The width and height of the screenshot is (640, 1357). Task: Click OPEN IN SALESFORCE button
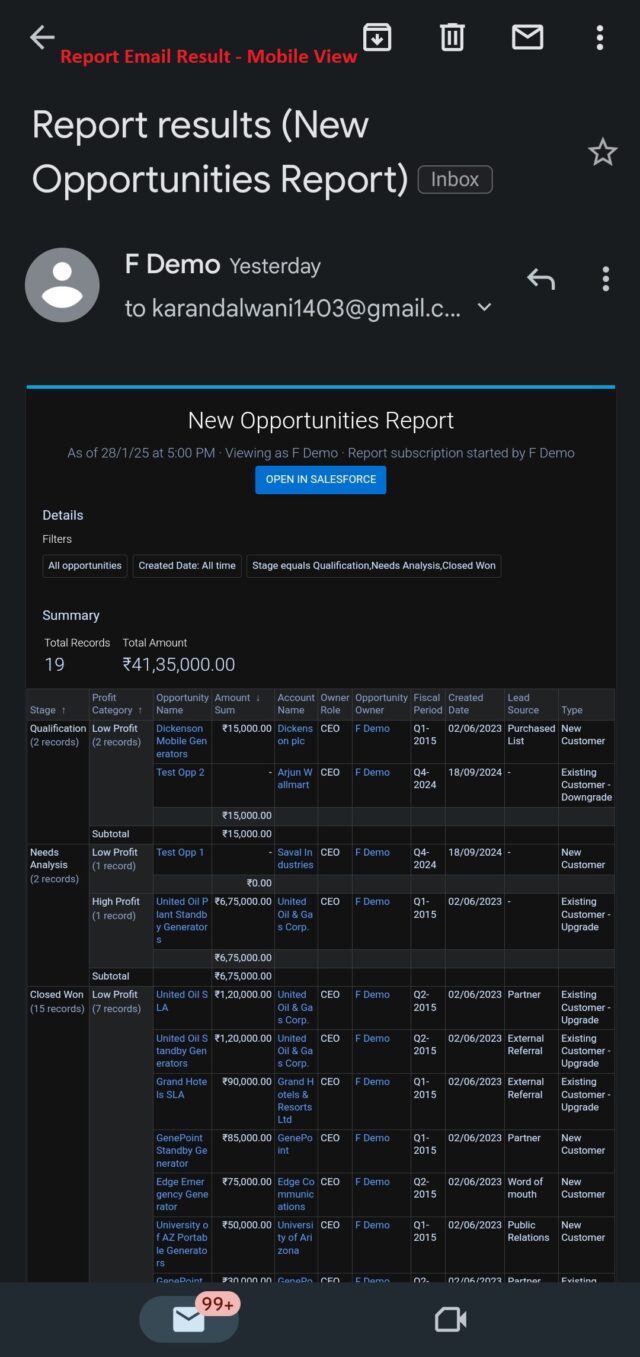321,479
